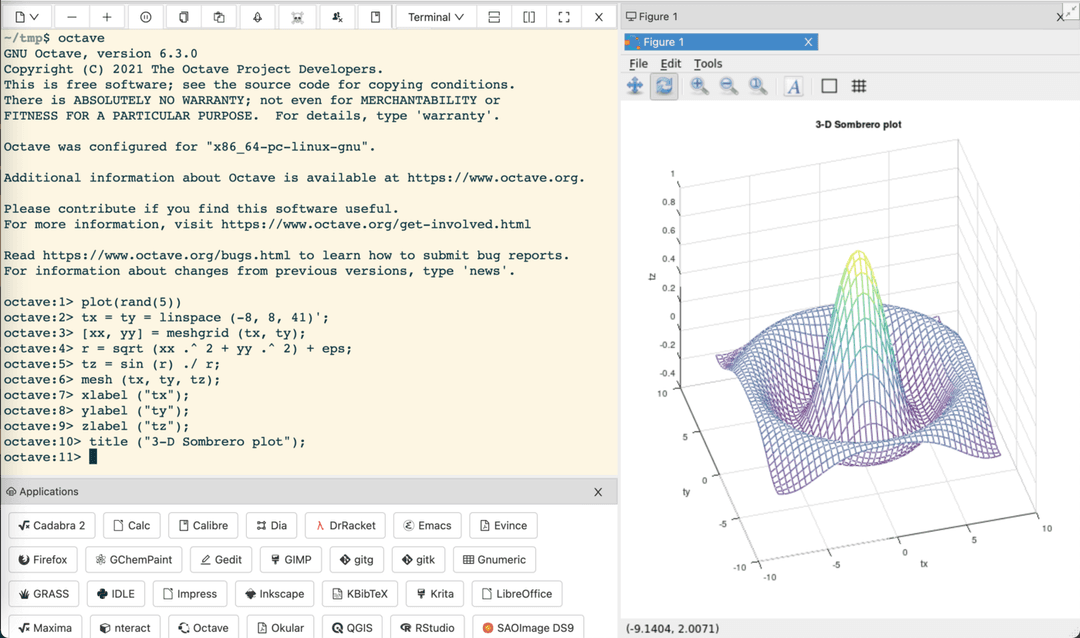Open the Tools menu in Figure window
The height and width of the screenshot is (638, 1080).
tap(708, 64)
